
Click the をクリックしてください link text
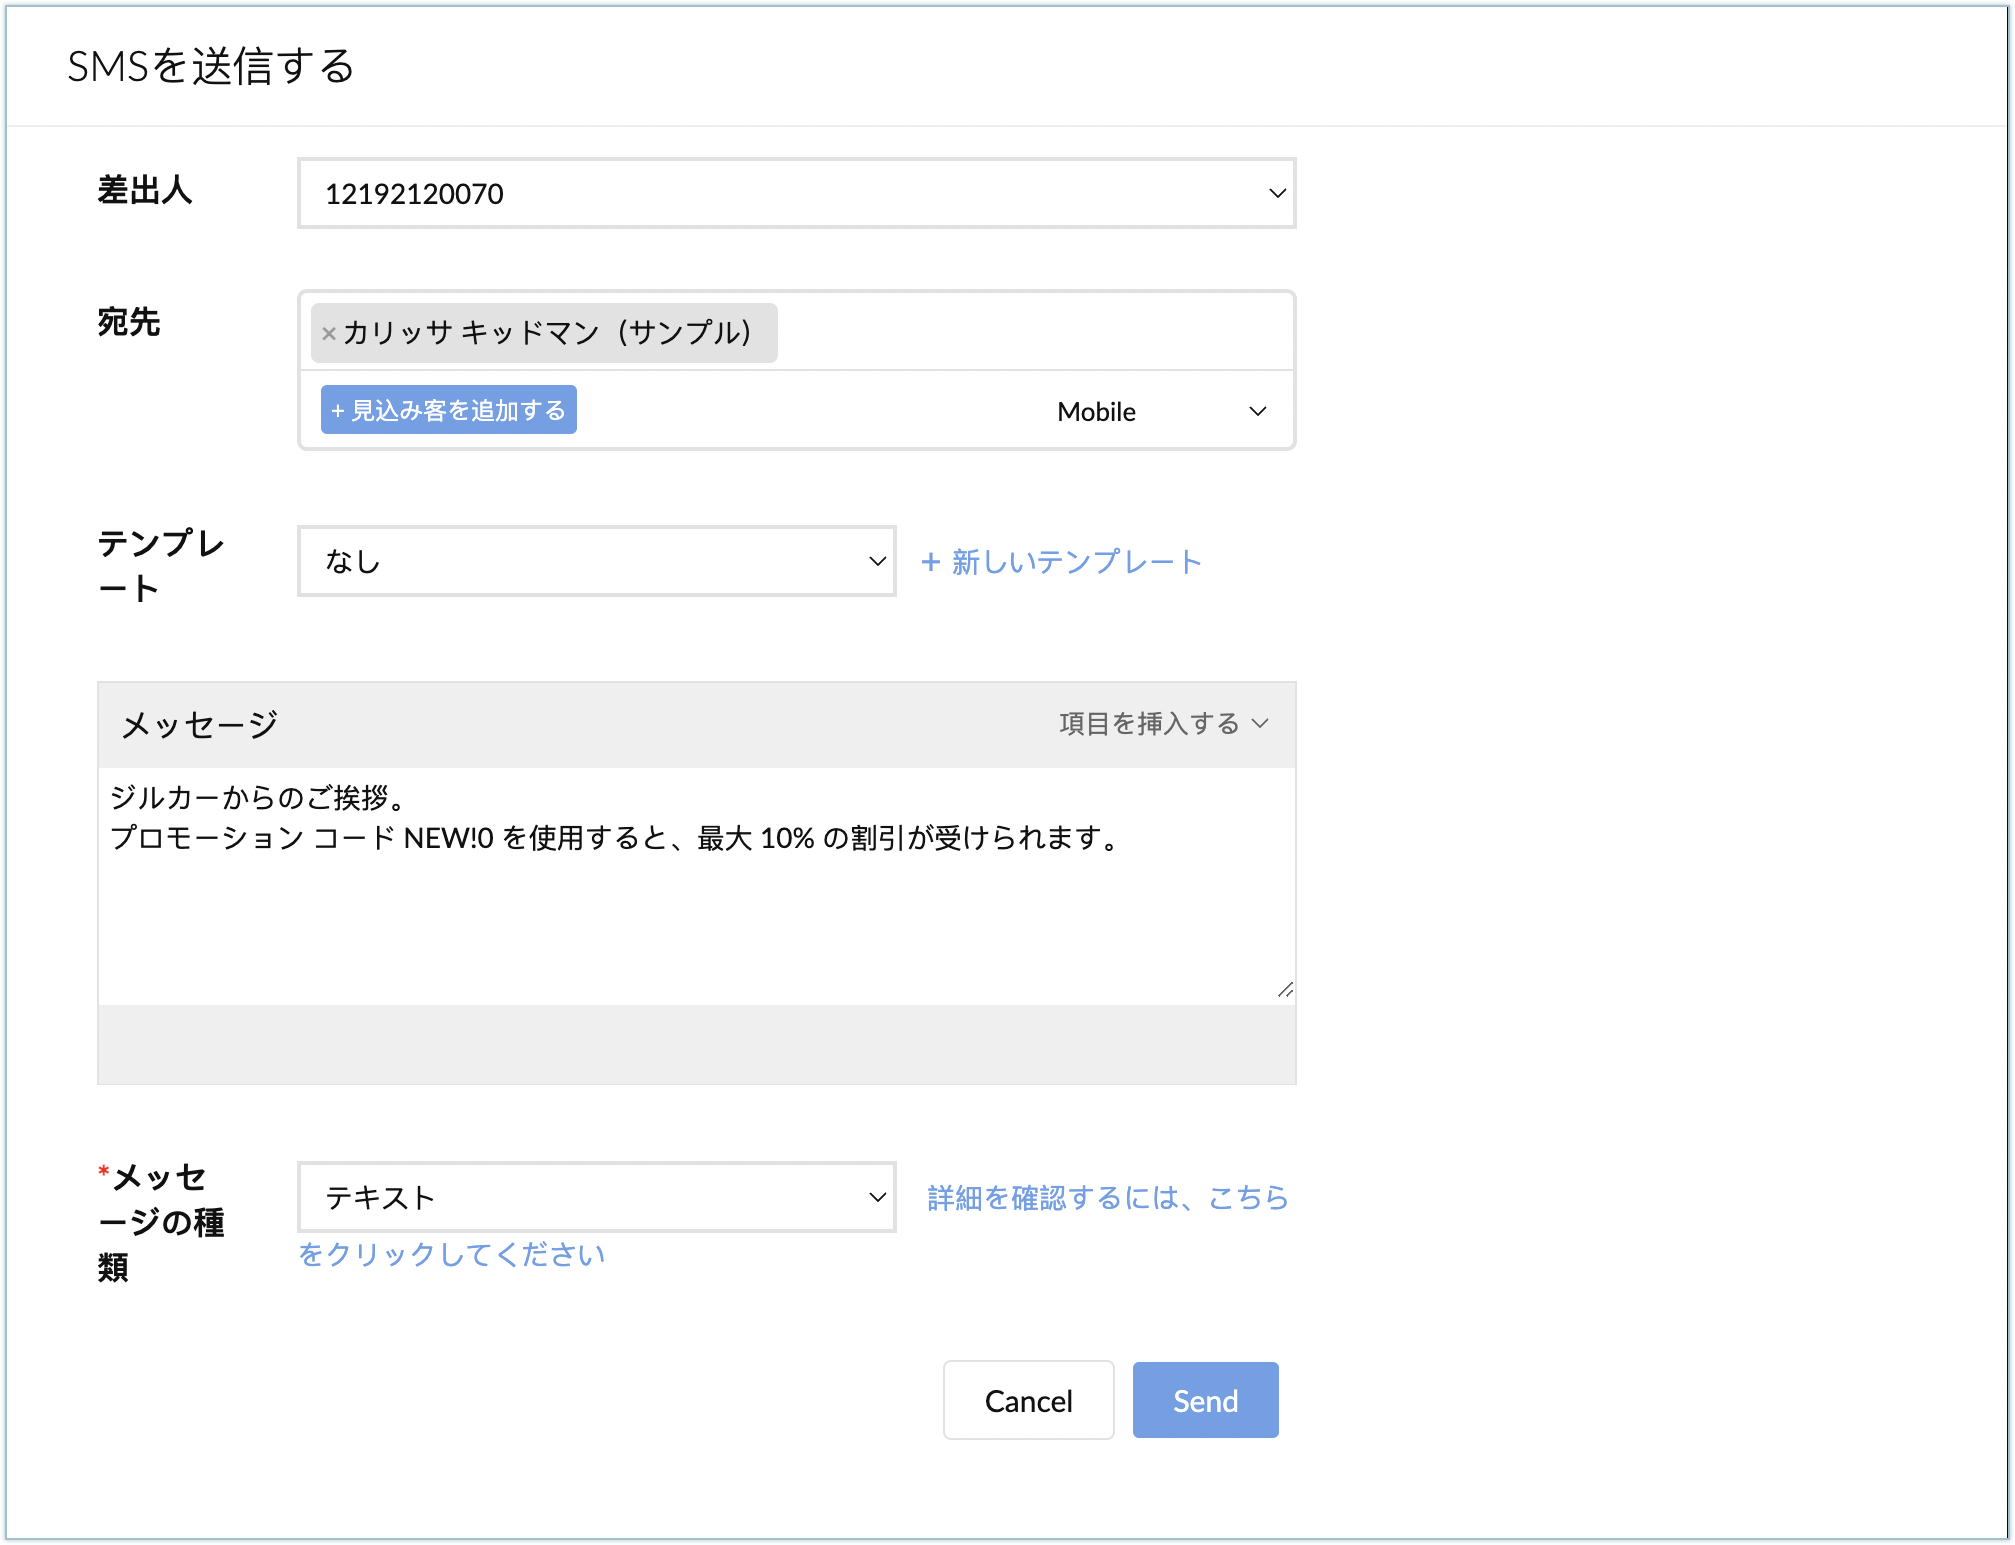point(452,1254)
